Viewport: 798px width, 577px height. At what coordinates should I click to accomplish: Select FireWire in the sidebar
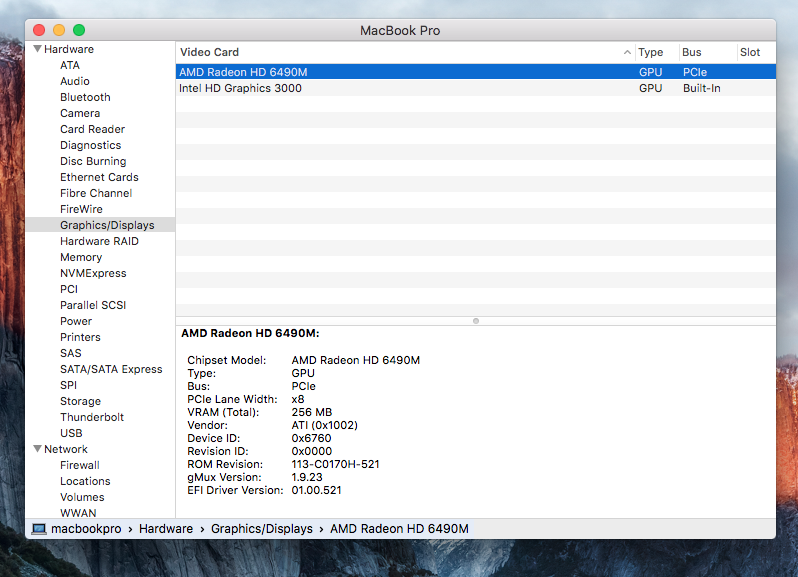pos(81,209)
